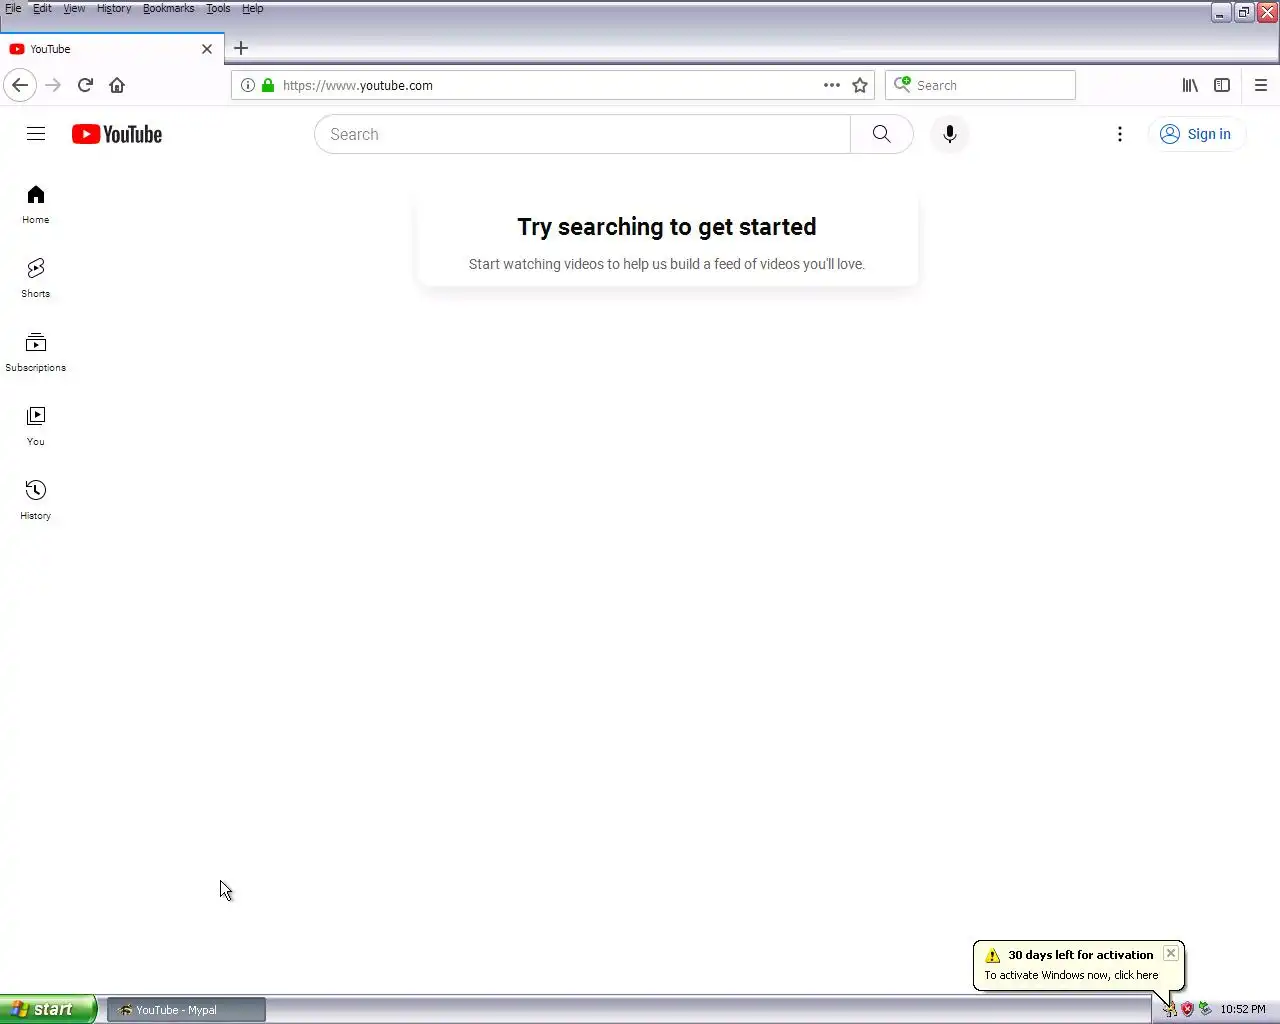Open the Library toolbar button

(x=1190, y=85)
